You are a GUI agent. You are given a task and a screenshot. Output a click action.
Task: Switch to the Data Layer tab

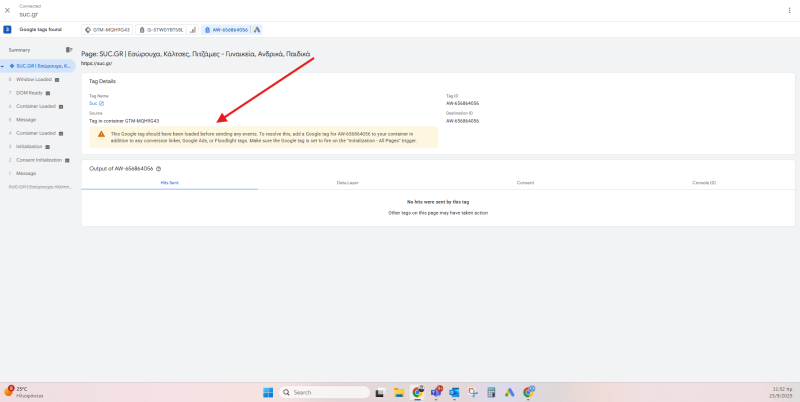point(347,183)
